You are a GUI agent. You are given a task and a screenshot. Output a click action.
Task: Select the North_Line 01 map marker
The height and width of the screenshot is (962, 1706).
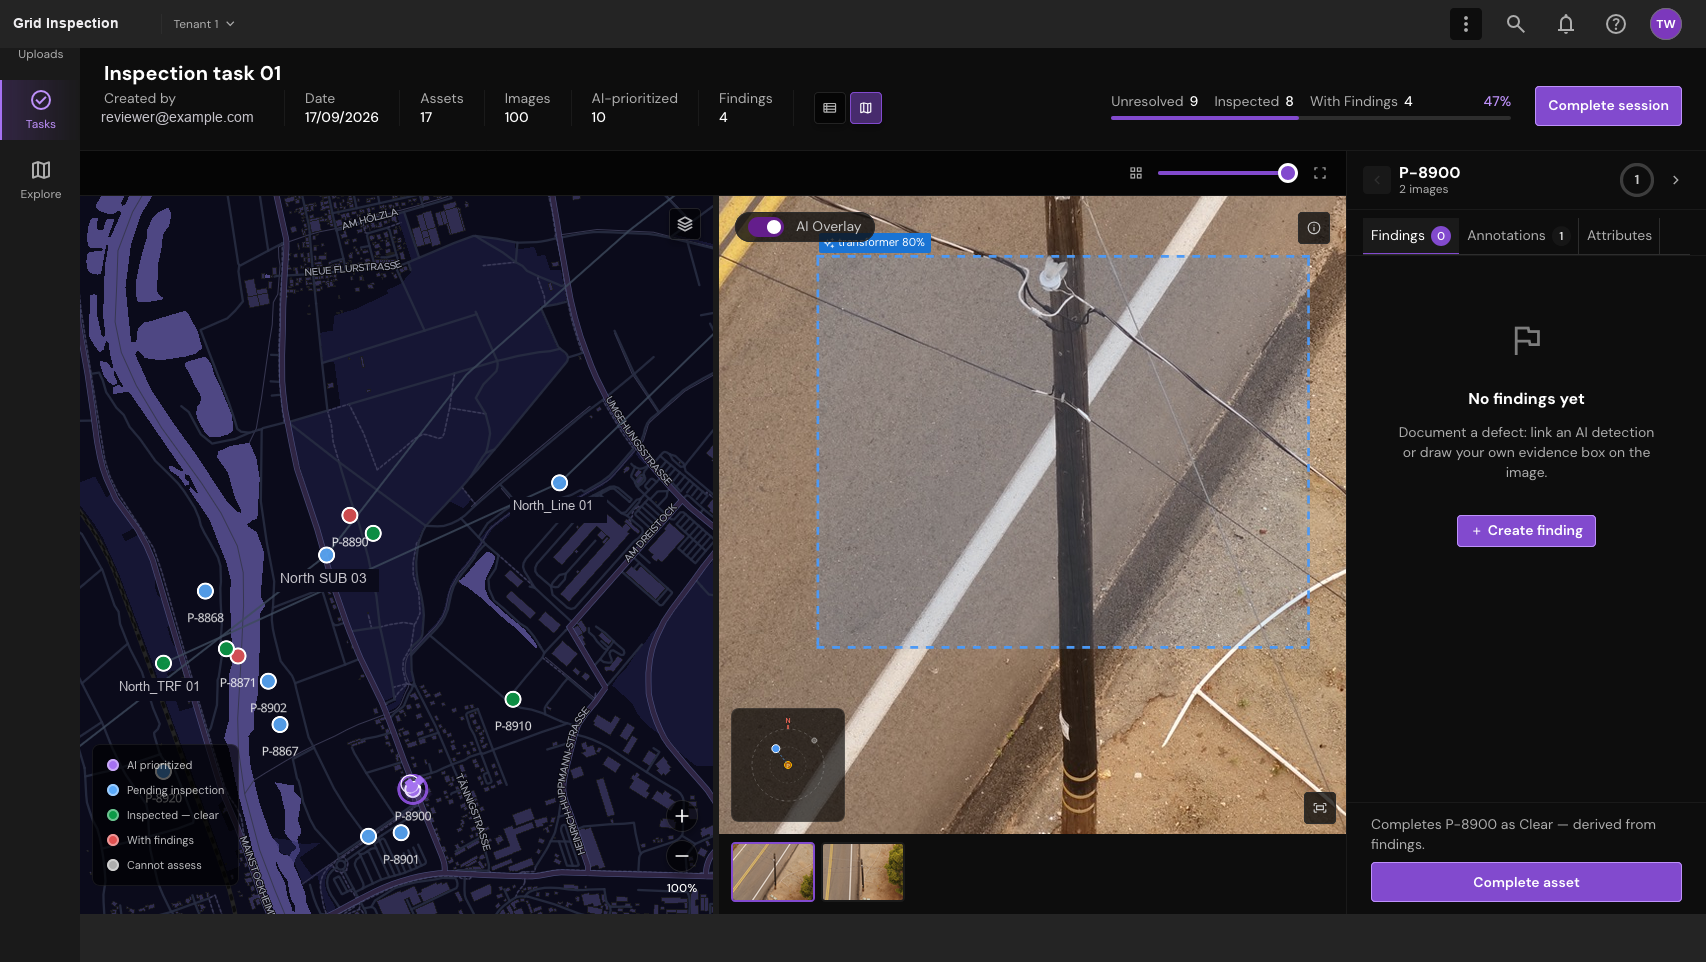559,483
